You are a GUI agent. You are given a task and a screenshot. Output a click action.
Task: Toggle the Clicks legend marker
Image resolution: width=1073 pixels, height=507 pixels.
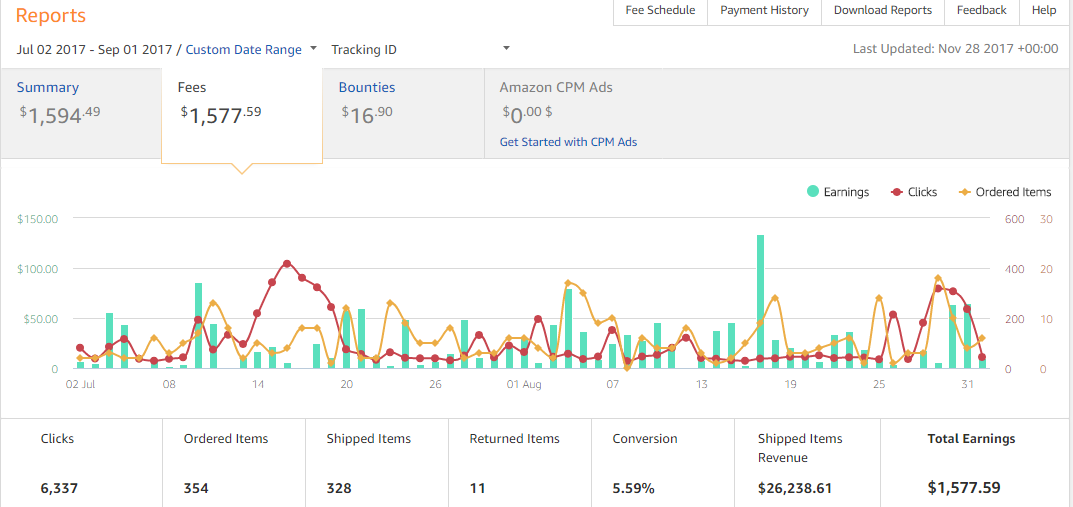pyautogui.click(x=897, y=192)
